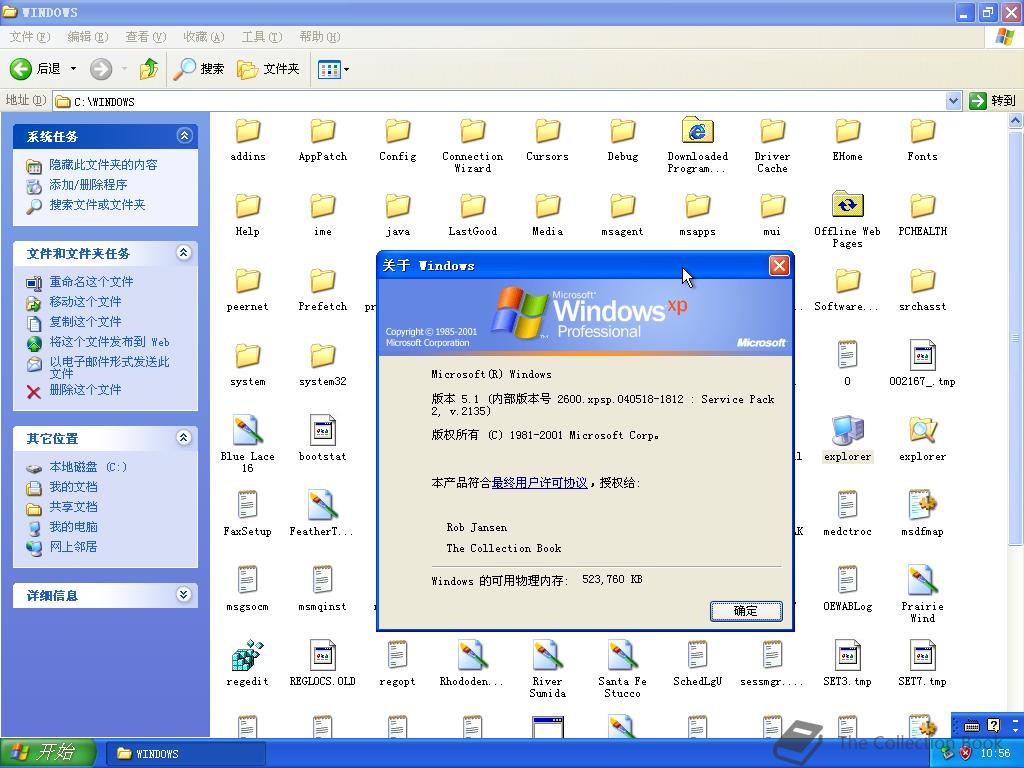Click the language bar keyboard icon
The height and width of the screenshot is (768, 1024).
(x=972, y=726)
